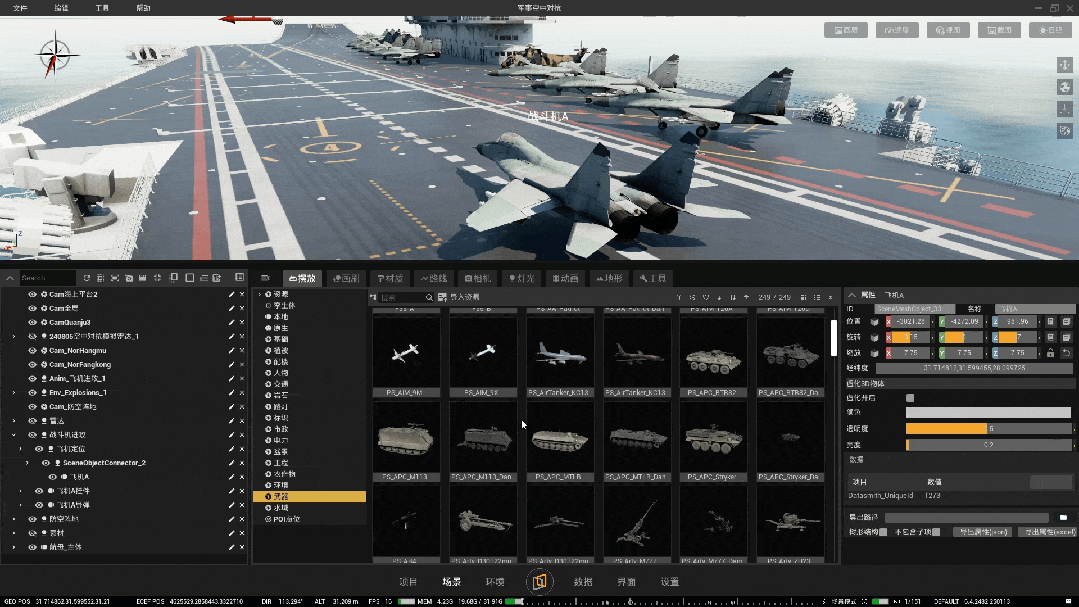Click the import assets icon next to search
This screenshot has width=1079, height=607.
(441, 298)
